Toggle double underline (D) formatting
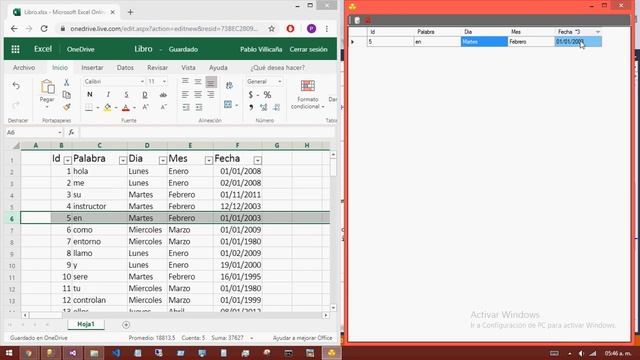 point(144,95)
